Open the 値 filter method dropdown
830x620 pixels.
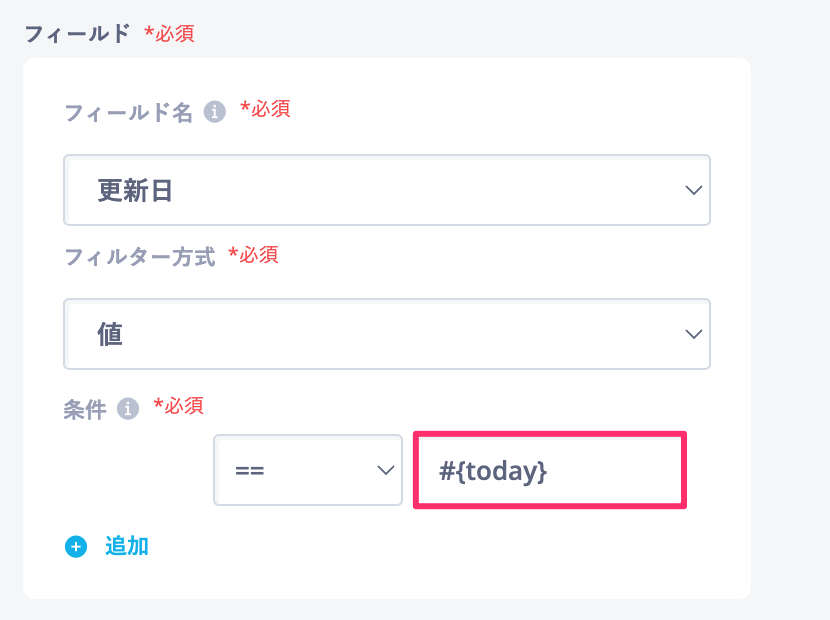(386, 334)
